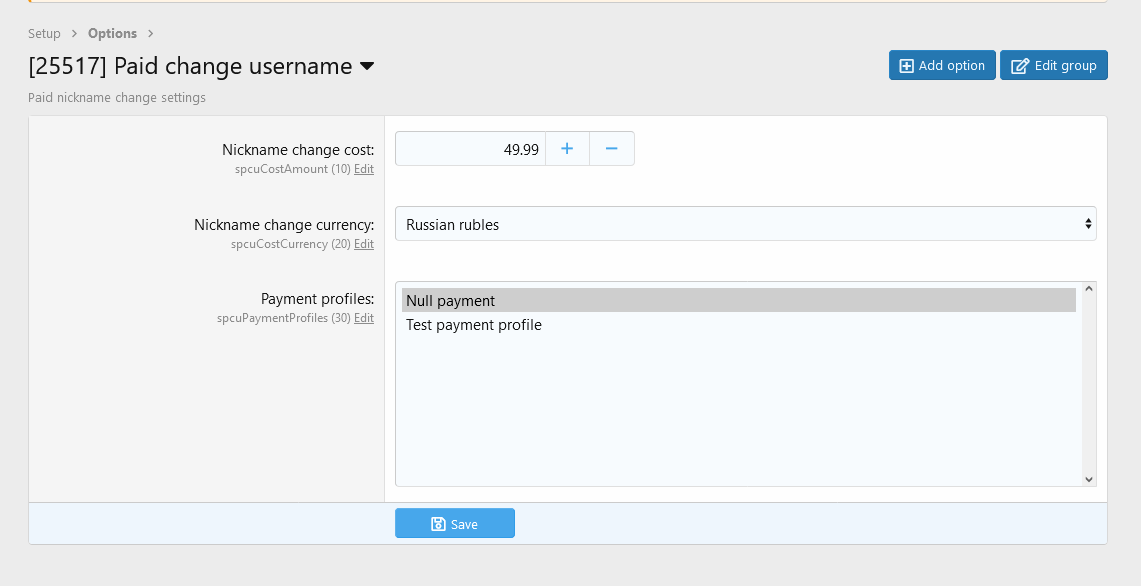
Task: Click Edit link next to spcuCostCurrency
Action: click(x=364, y=244)
